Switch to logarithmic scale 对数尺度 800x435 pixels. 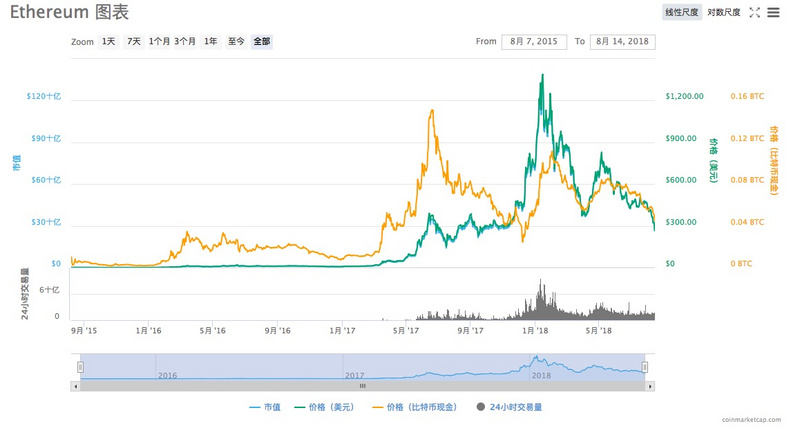pos(723,12)
